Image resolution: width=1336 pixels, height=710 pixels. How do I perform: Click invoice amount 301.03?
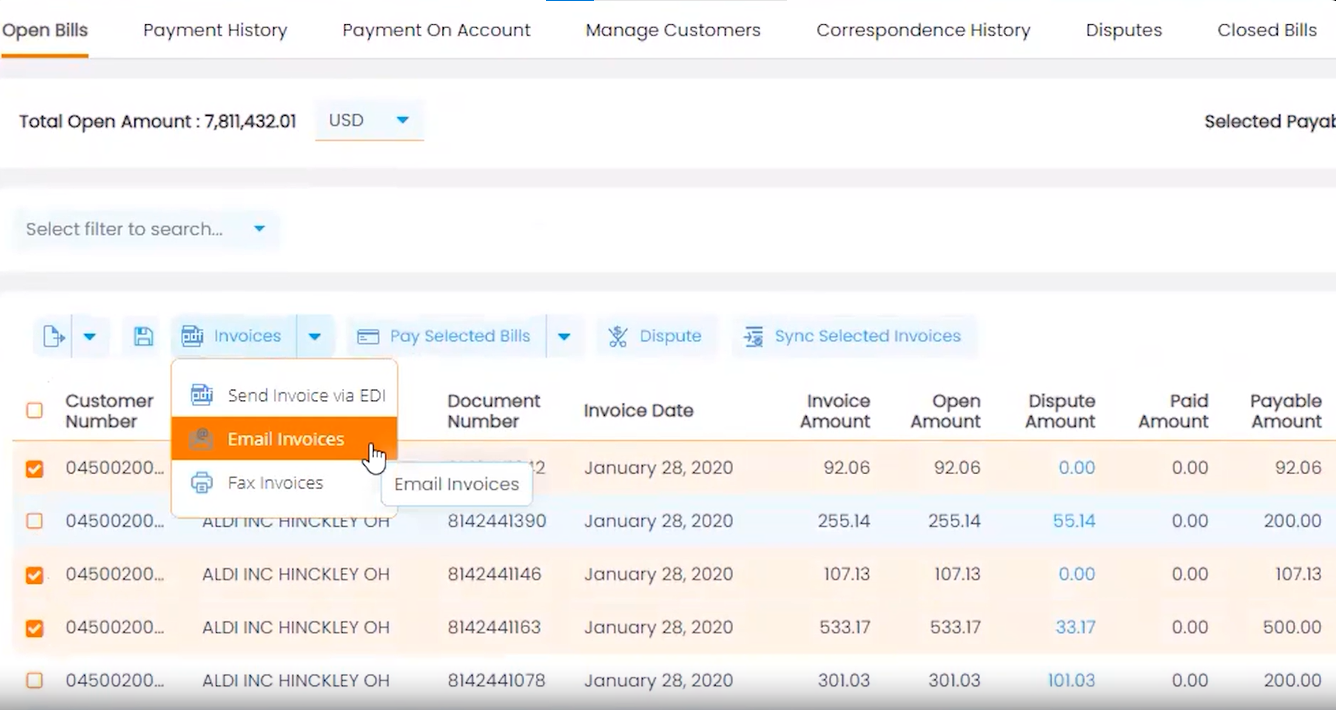click(x=844, y=680)
